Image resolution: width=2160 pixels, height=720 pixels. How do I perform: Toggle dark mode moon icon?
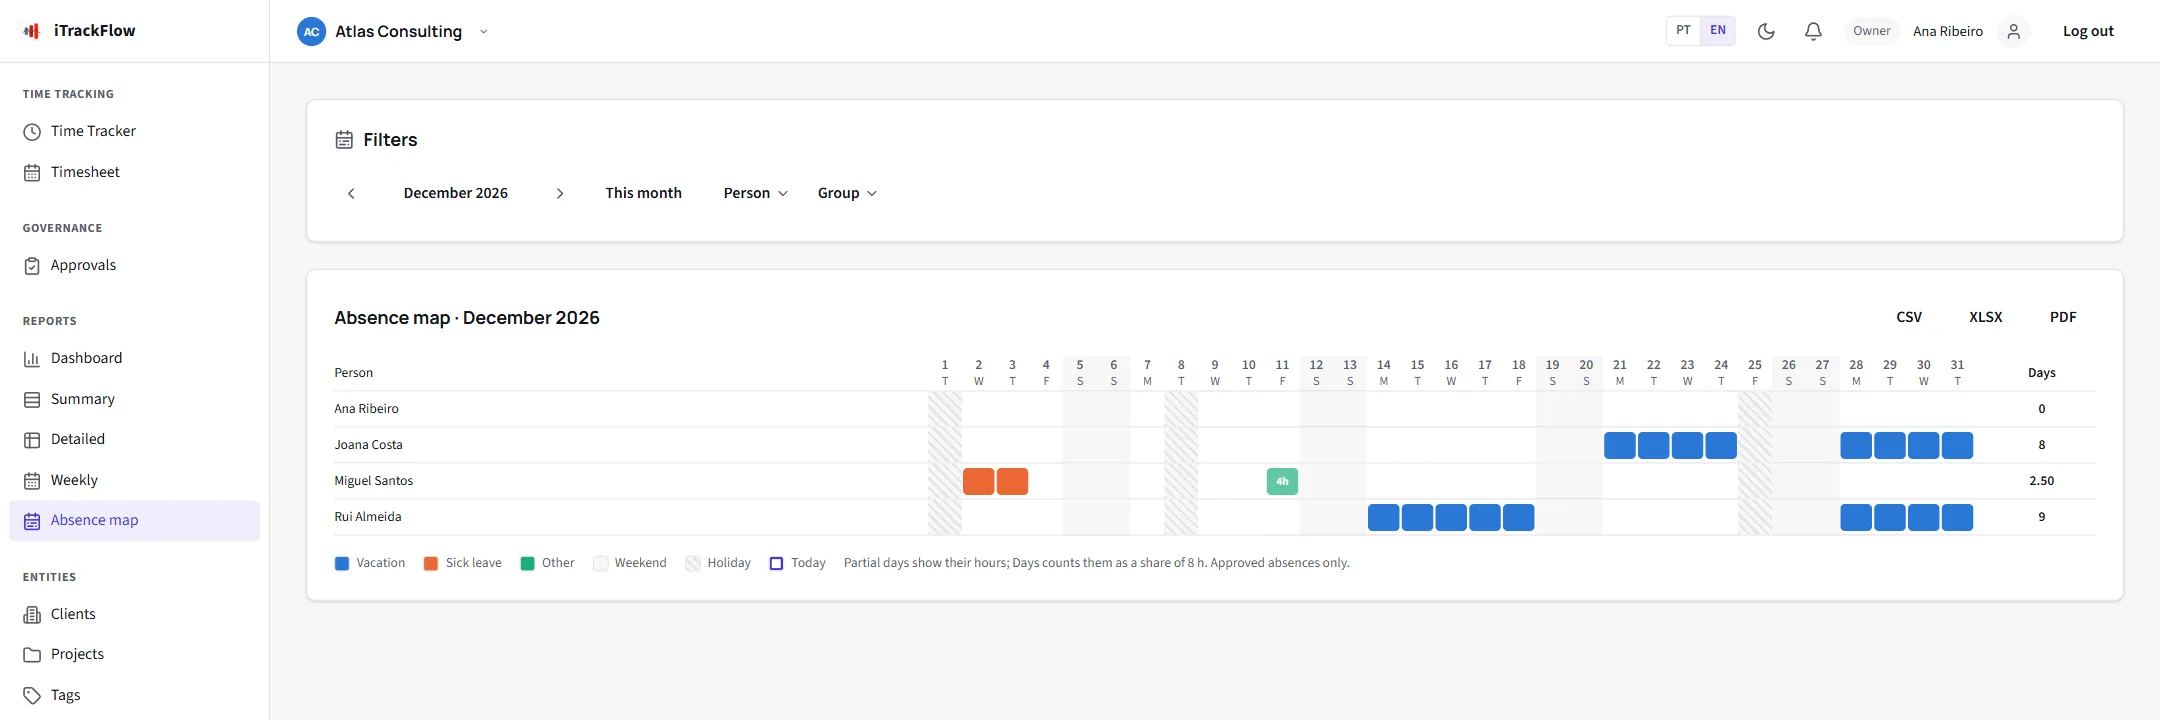pyautogui.click(x=1766, y=31)
